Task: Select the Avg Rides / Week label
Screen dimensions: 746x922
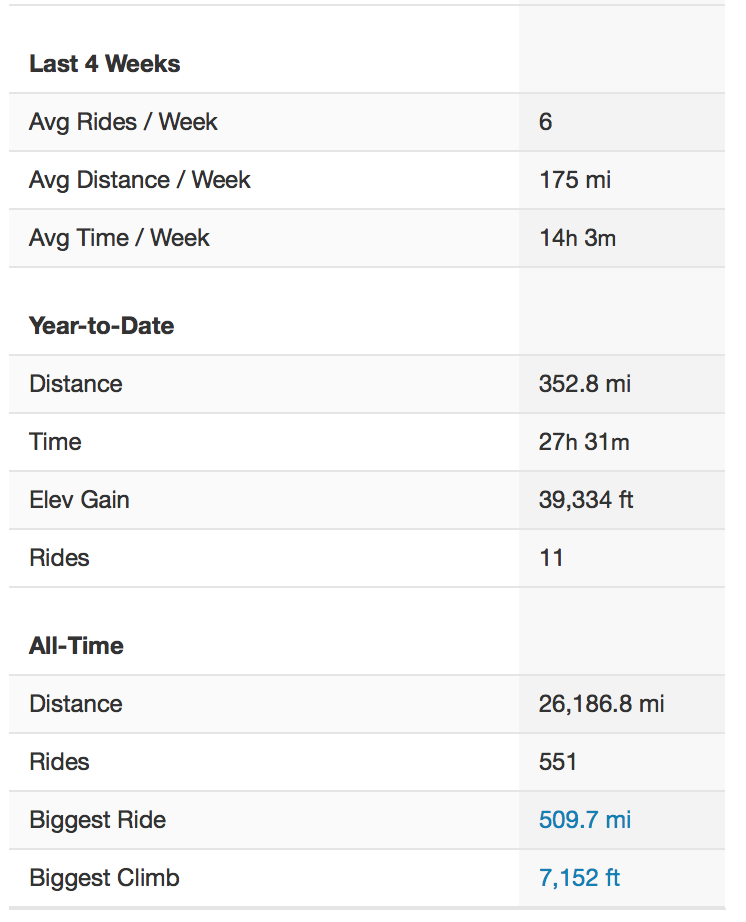Action: (x=124, y=122)
